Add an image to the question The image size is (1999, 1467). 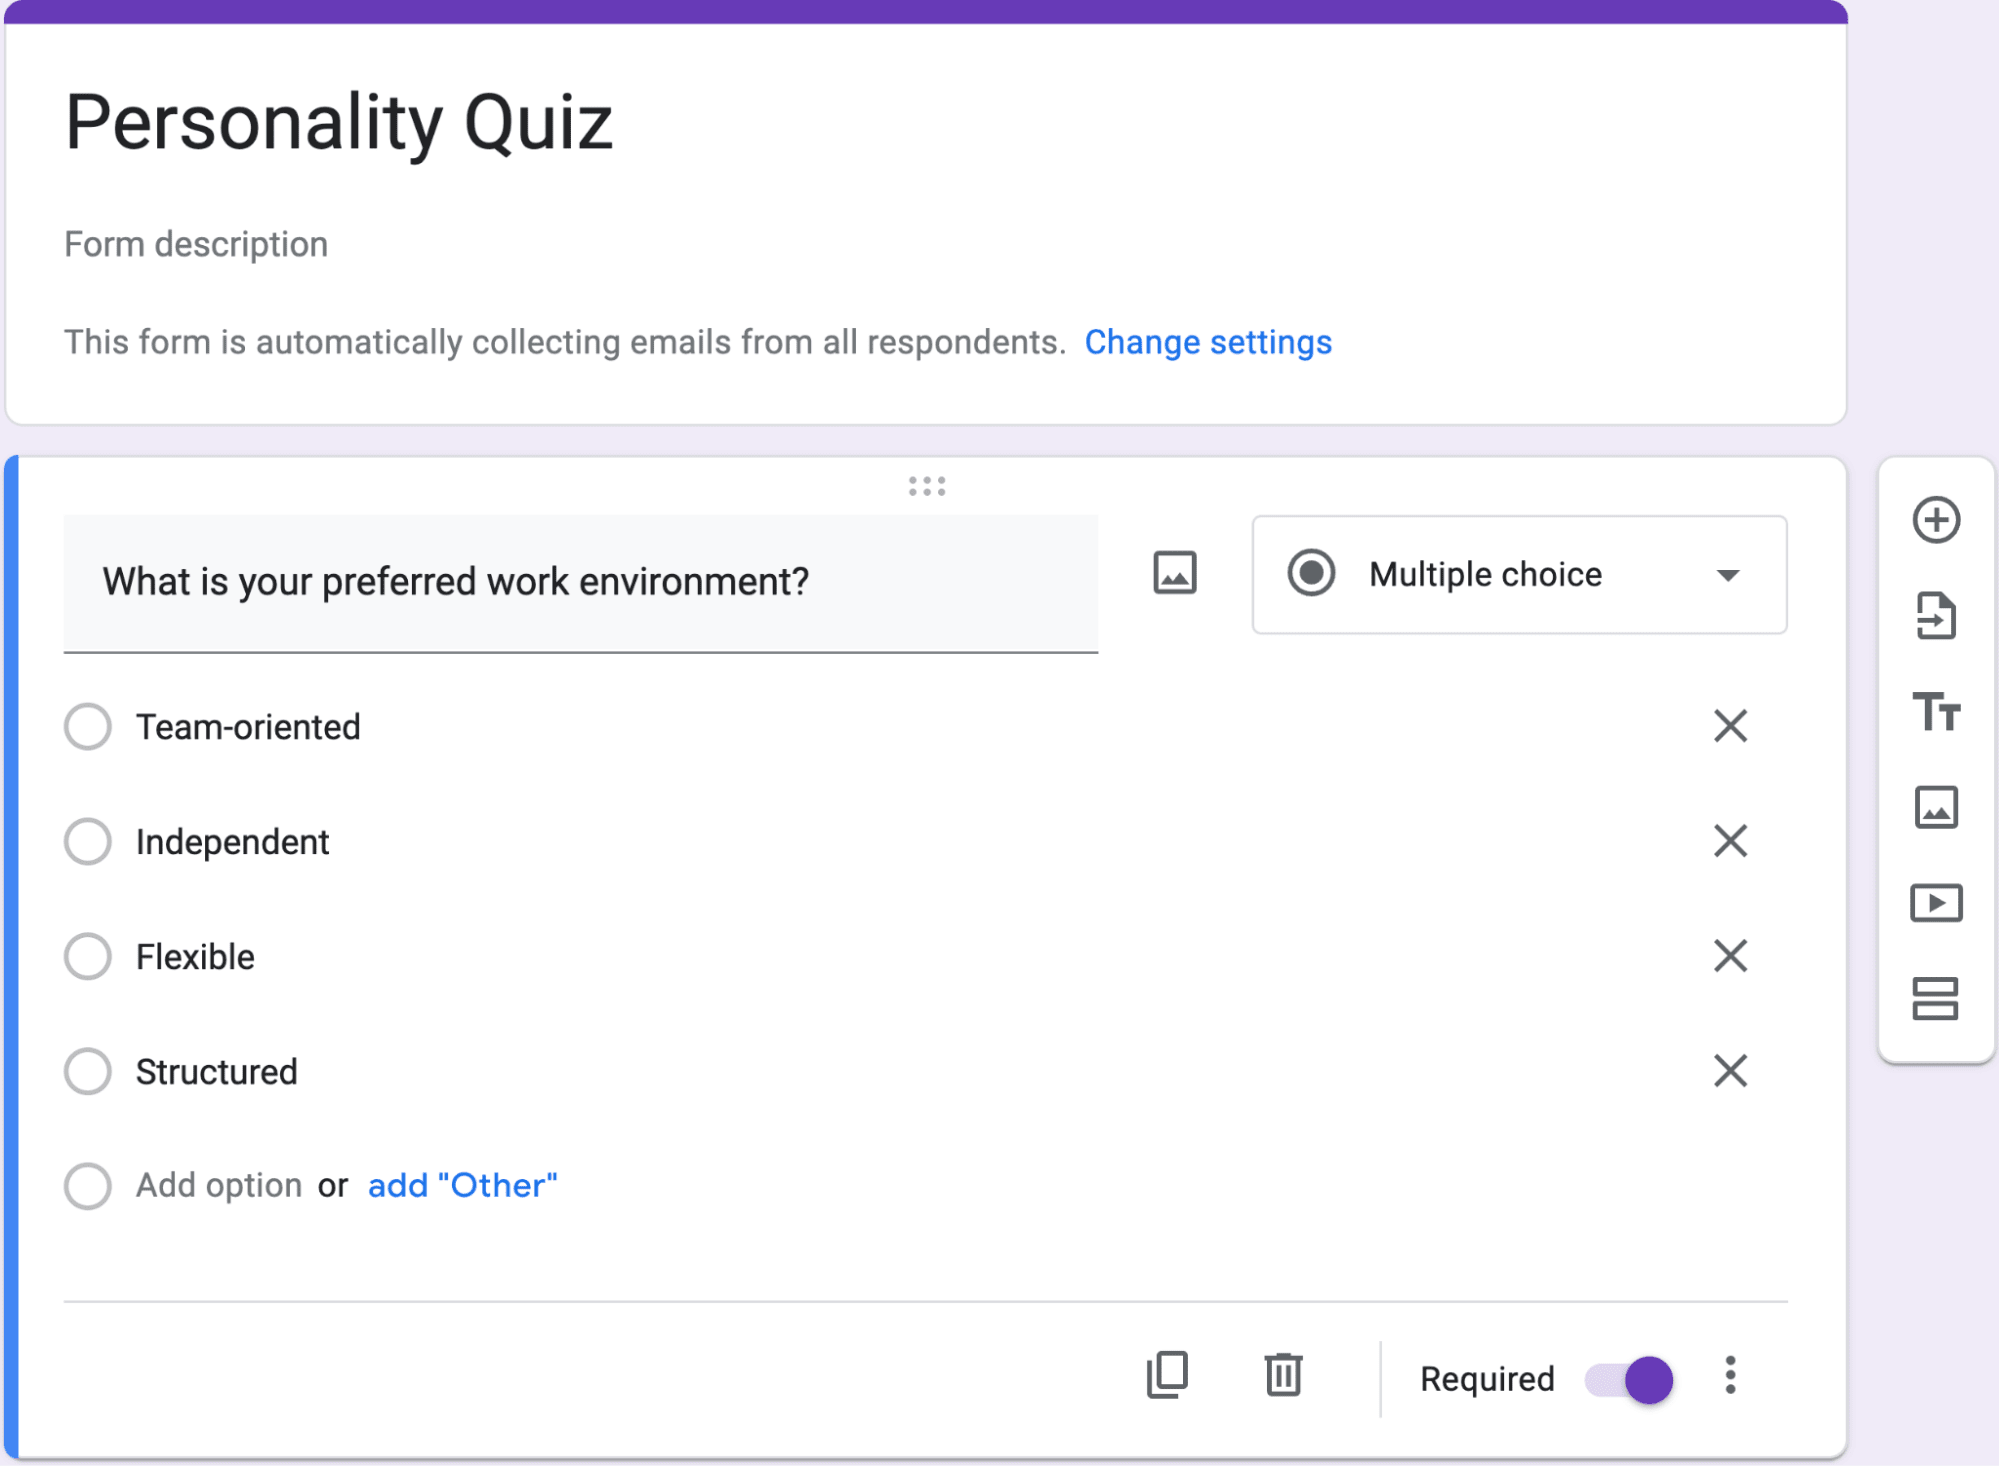point(1174,573)
